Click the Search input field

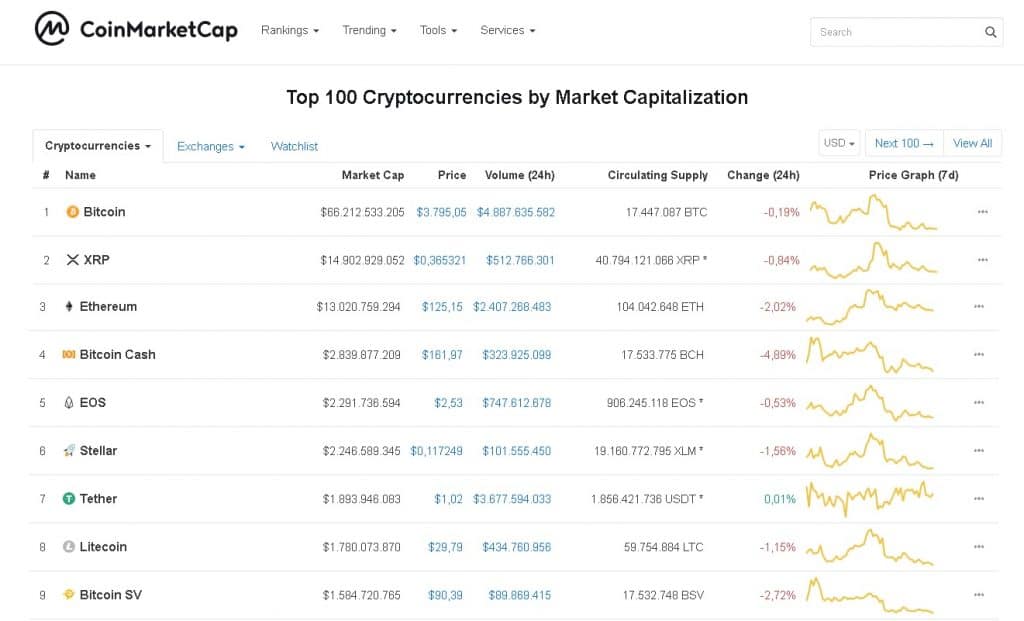[895, 32]
